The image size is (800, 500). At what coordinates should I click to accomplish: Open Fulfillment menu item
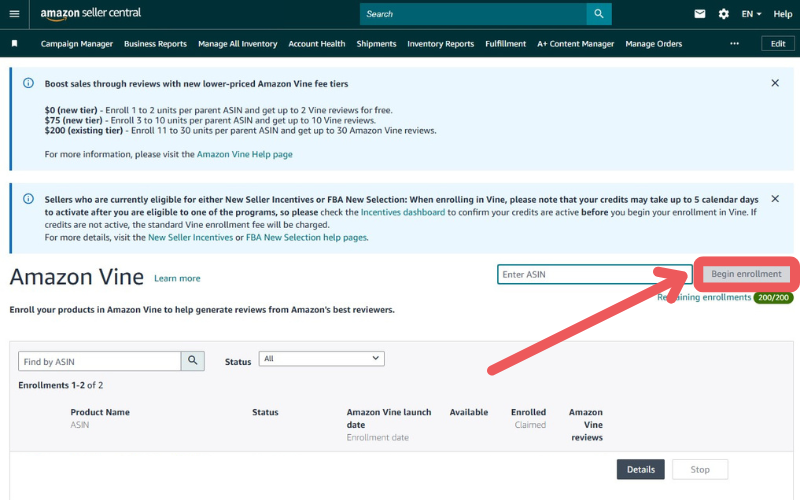[505, 44]
